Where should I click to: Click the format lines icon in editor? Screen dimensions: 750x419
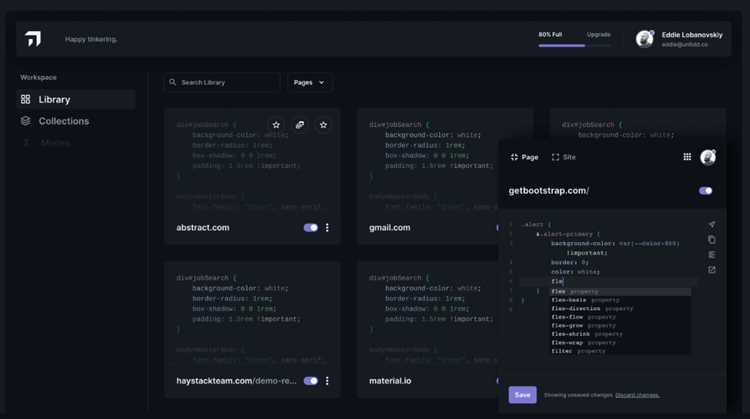coord(712,255)
